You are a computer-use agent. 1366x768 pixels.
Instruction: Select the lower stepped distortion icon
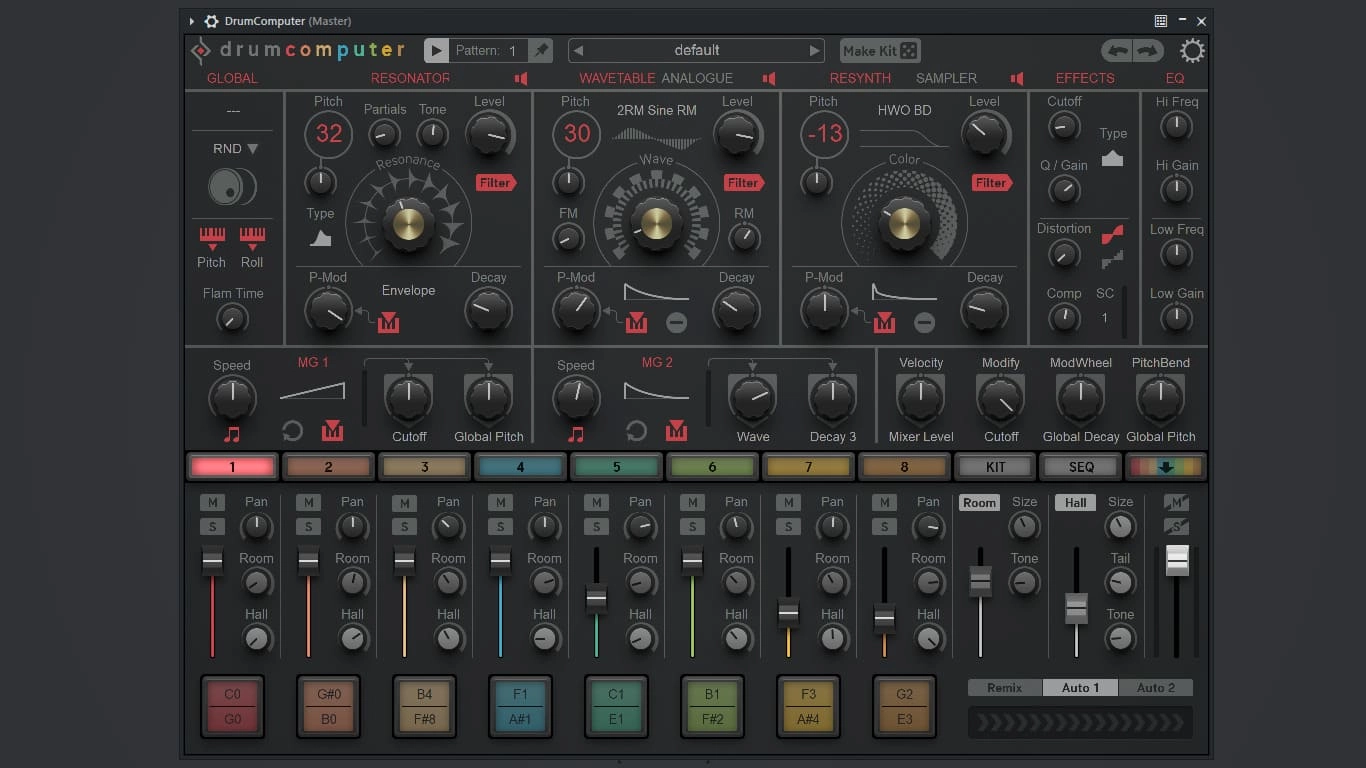(1112, 260)
